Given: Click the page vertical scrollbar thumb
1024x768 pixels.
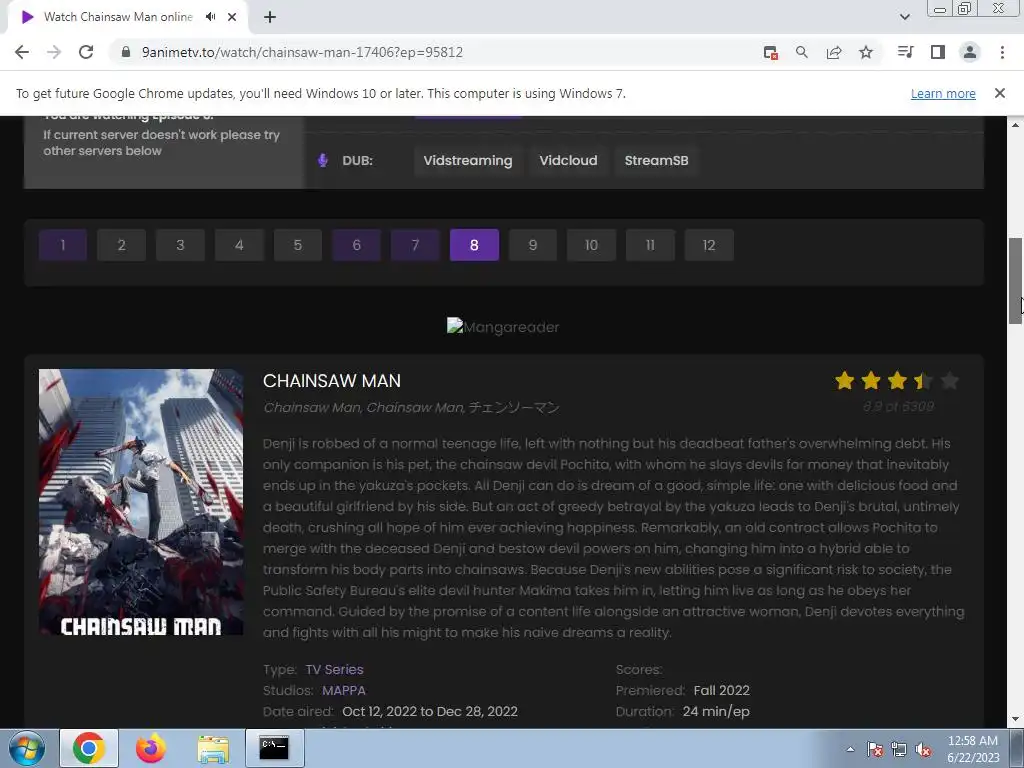Looking at the screenshot, I should coord(1016,281).
